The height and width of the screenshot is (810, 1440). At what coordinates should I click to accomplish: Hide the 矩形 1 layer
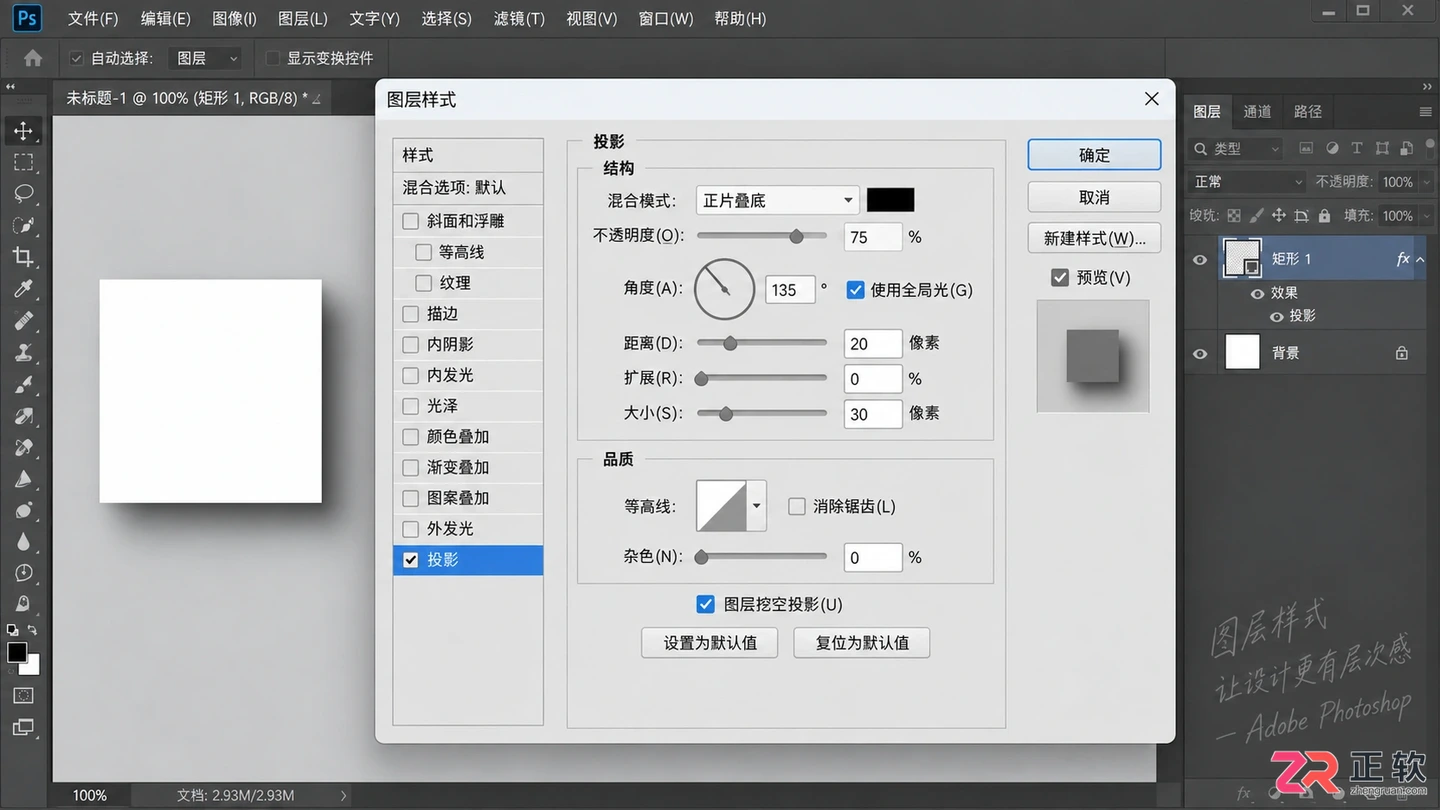pos(1200,260)
